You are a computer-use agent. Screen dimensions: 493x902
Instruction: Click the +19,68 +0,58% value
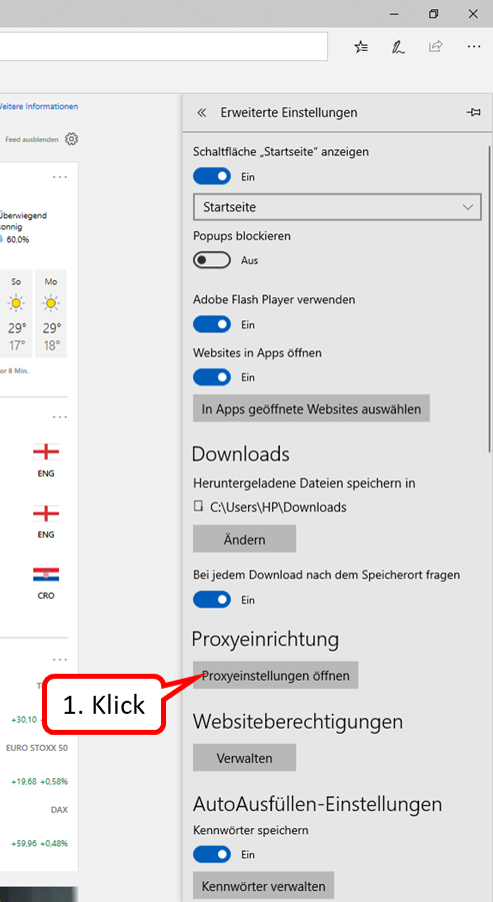(x=39, y=781)
